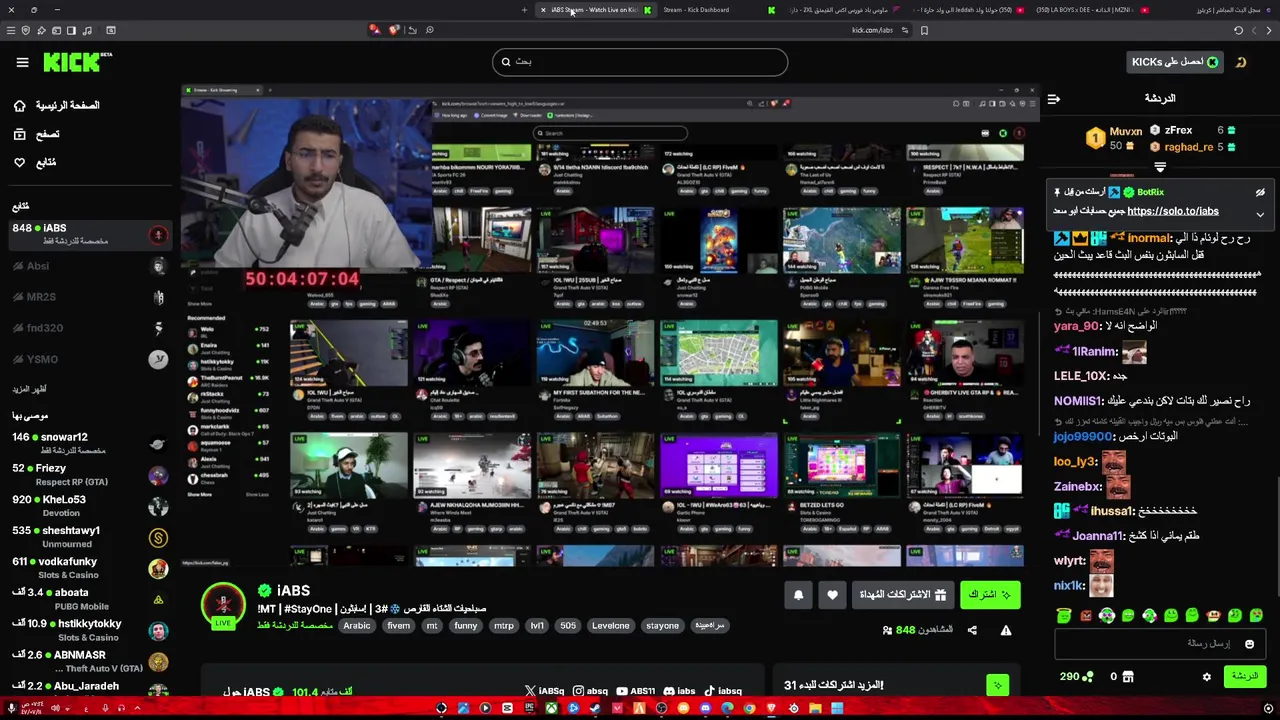Open recommended channel Abu_Jaradeh
Image resolution: width=1280 pixels, height=720 pixels.
(x=89, y=687)
